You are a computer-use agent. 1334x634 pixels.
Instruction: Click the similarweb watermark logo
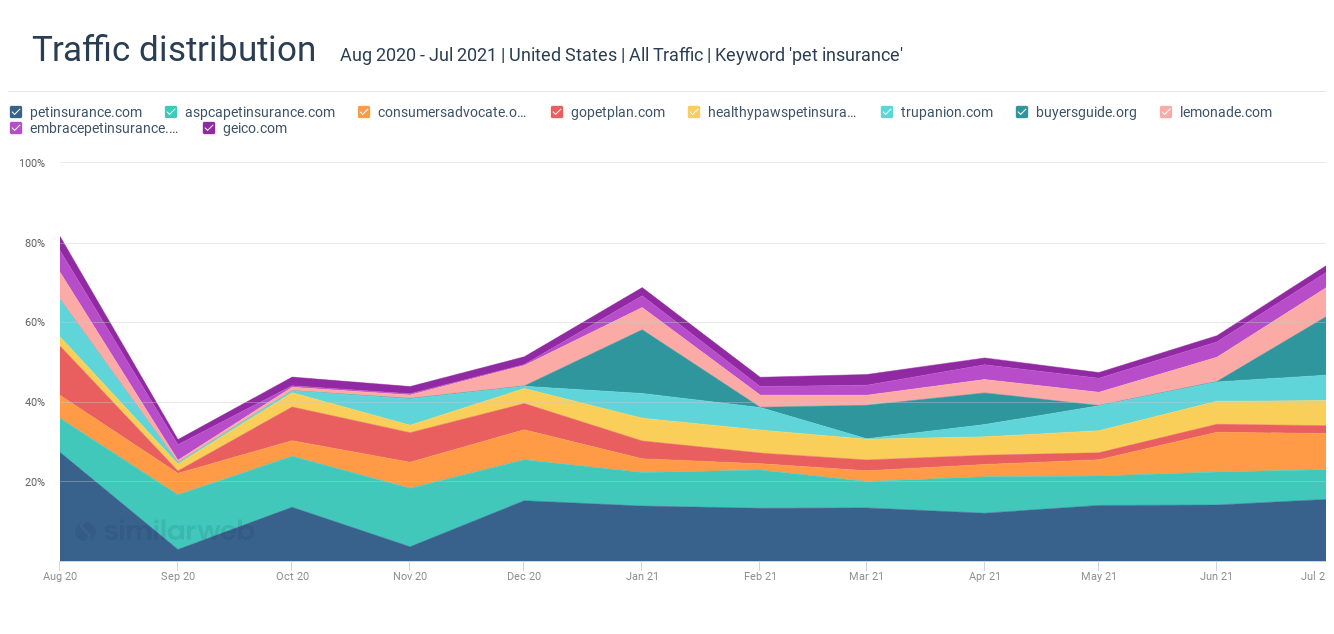tap(165, 532)
